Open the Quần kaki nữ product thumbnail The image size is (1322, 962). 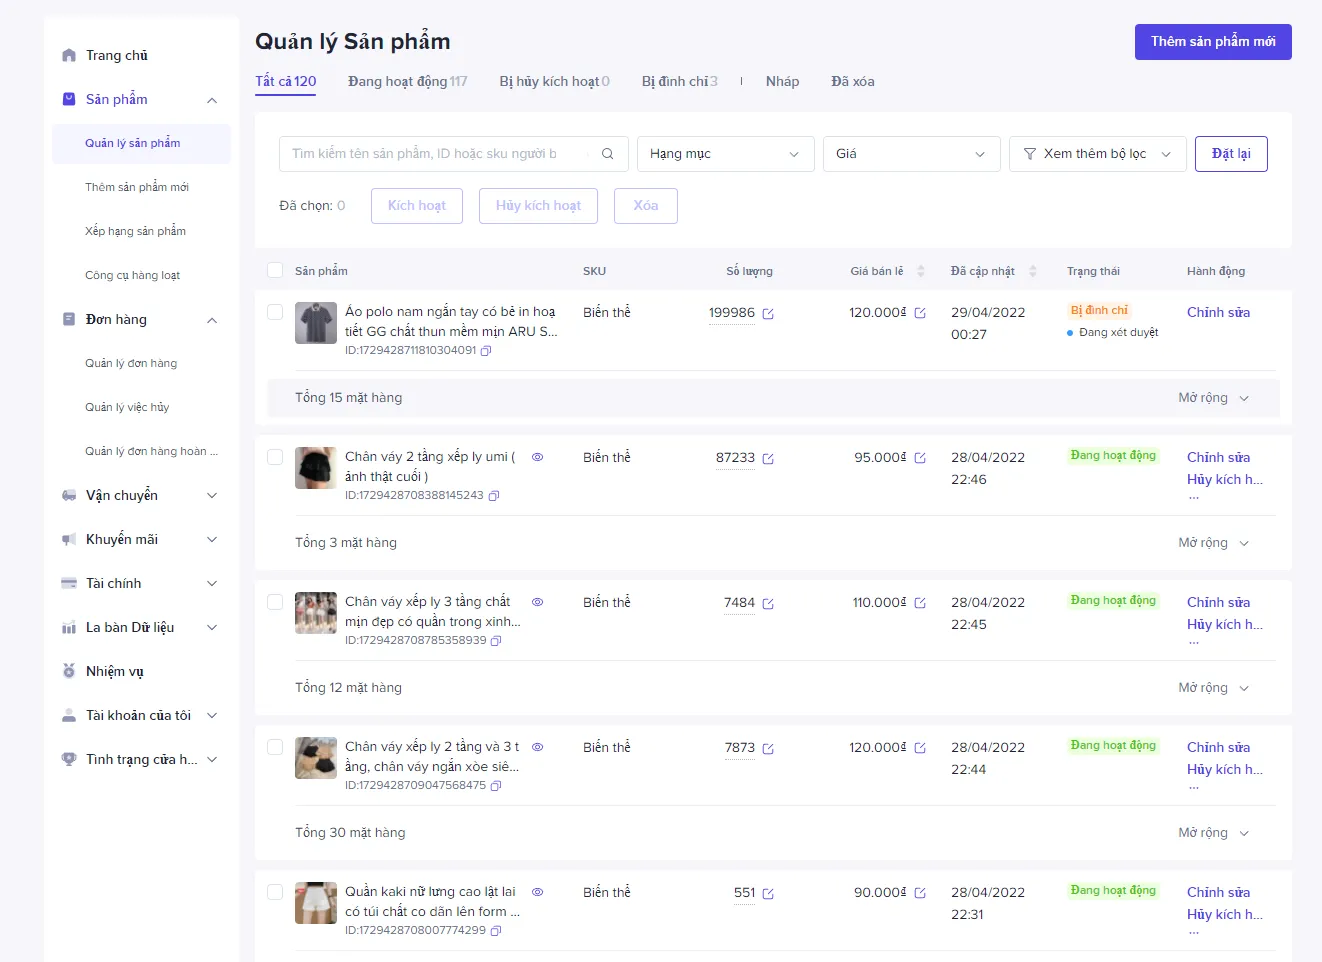pos(316,903)
